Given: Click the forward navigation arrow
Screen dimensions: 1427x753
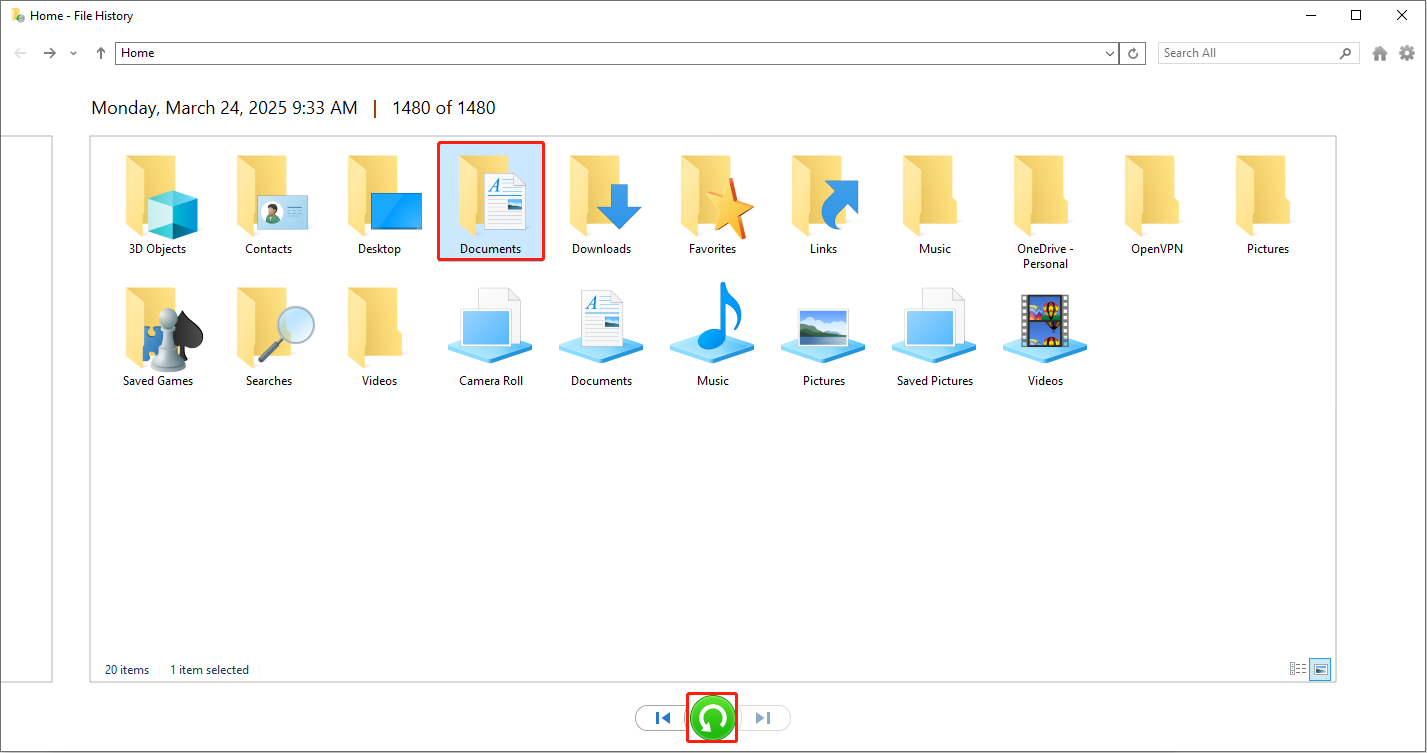Looking at the screenshot, I should [49, 52].
